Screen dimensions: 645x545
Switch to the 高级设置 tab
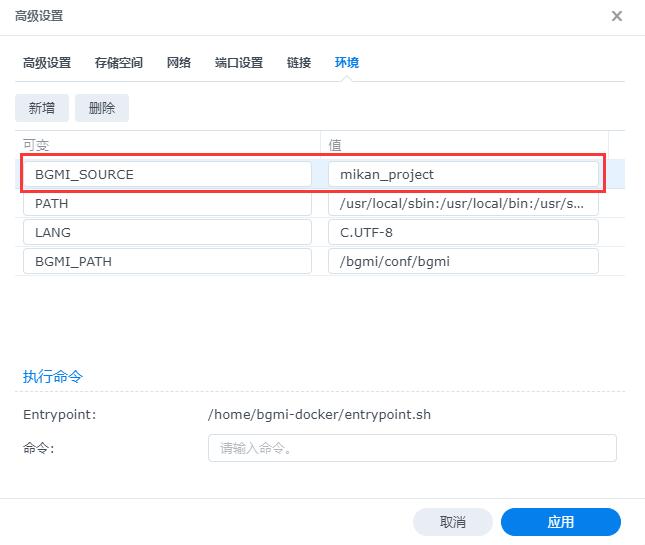click(47, 62)
